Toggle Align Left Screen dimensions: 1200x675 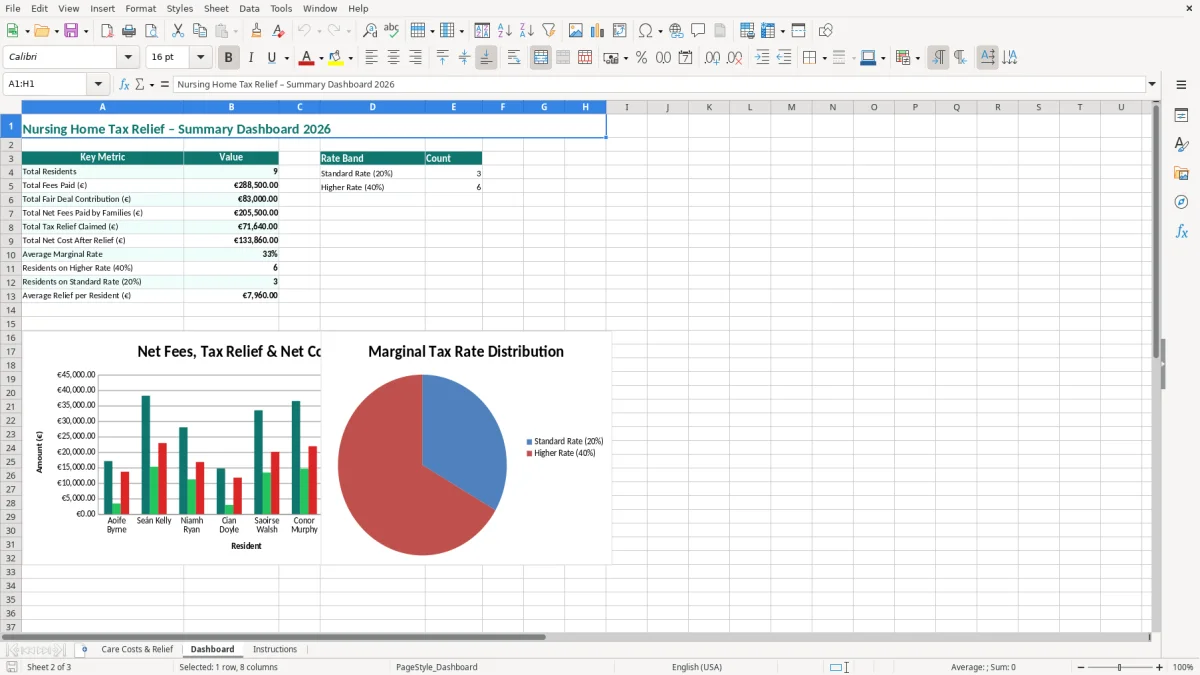372,58
